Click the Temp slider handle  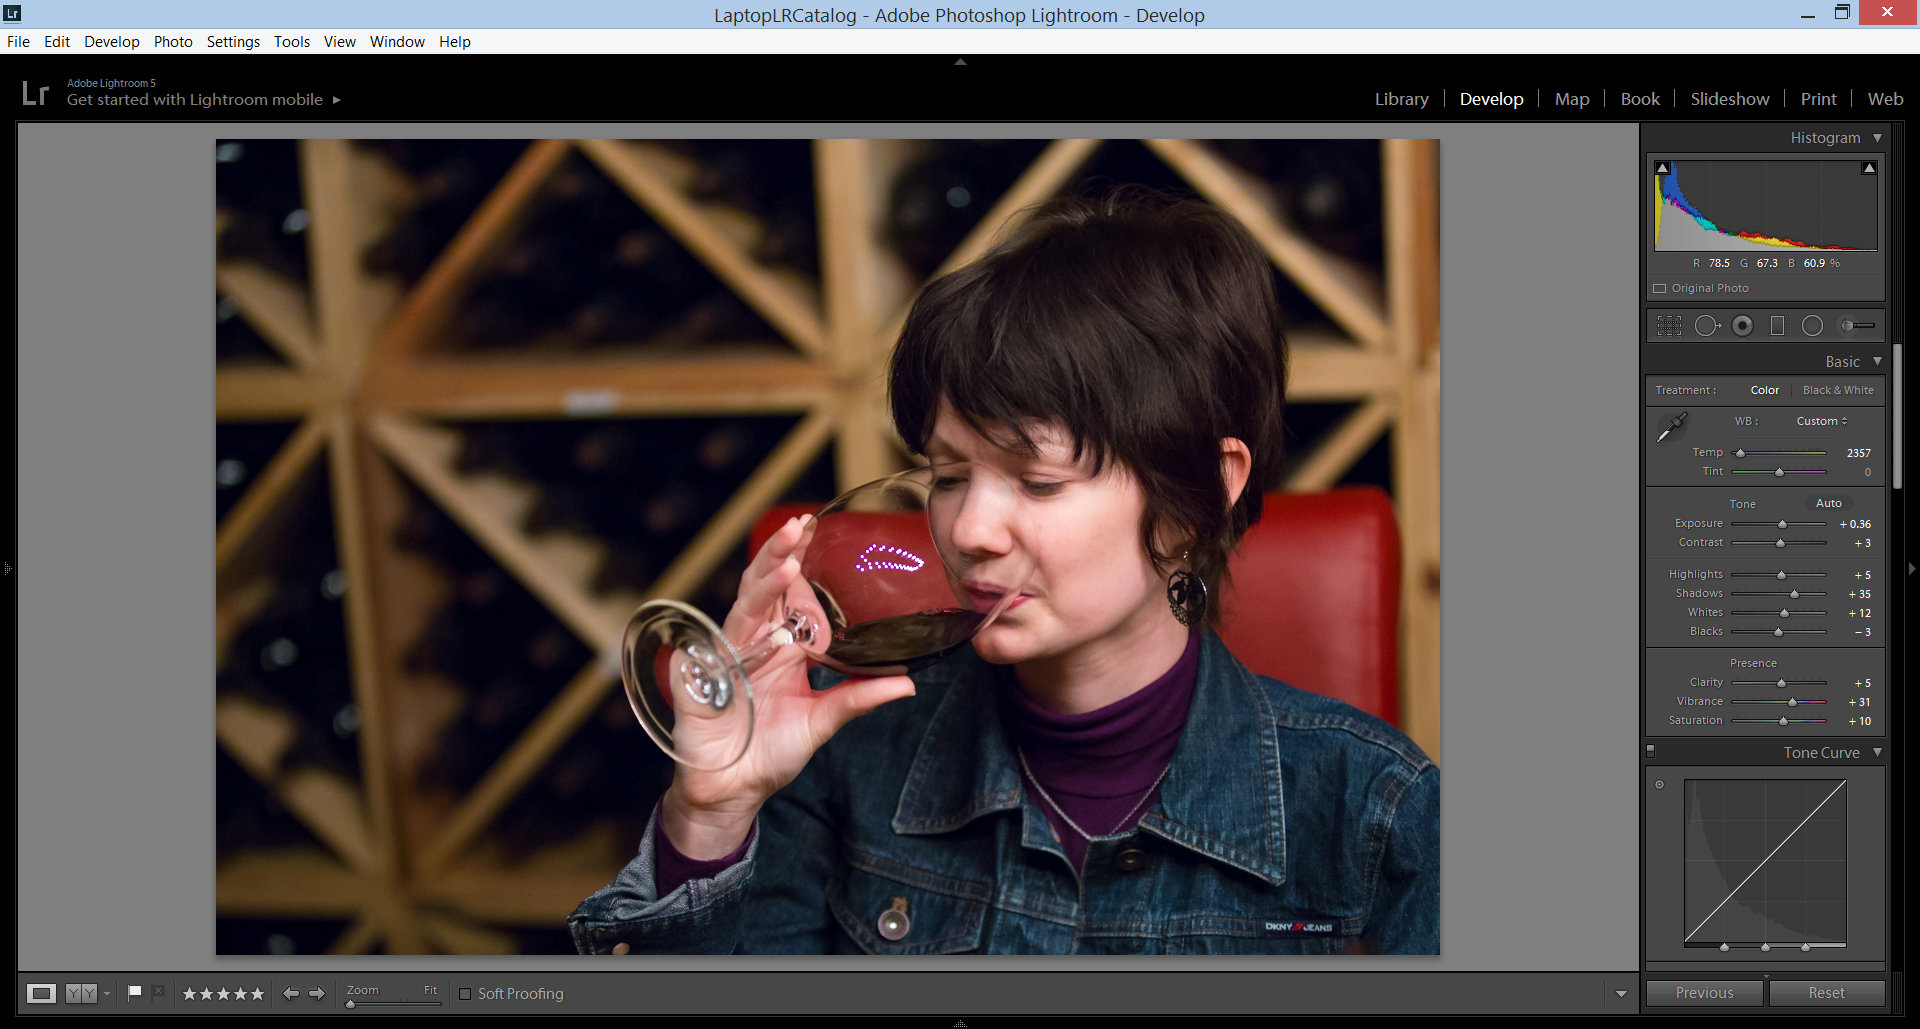(x=1740, y=453)
